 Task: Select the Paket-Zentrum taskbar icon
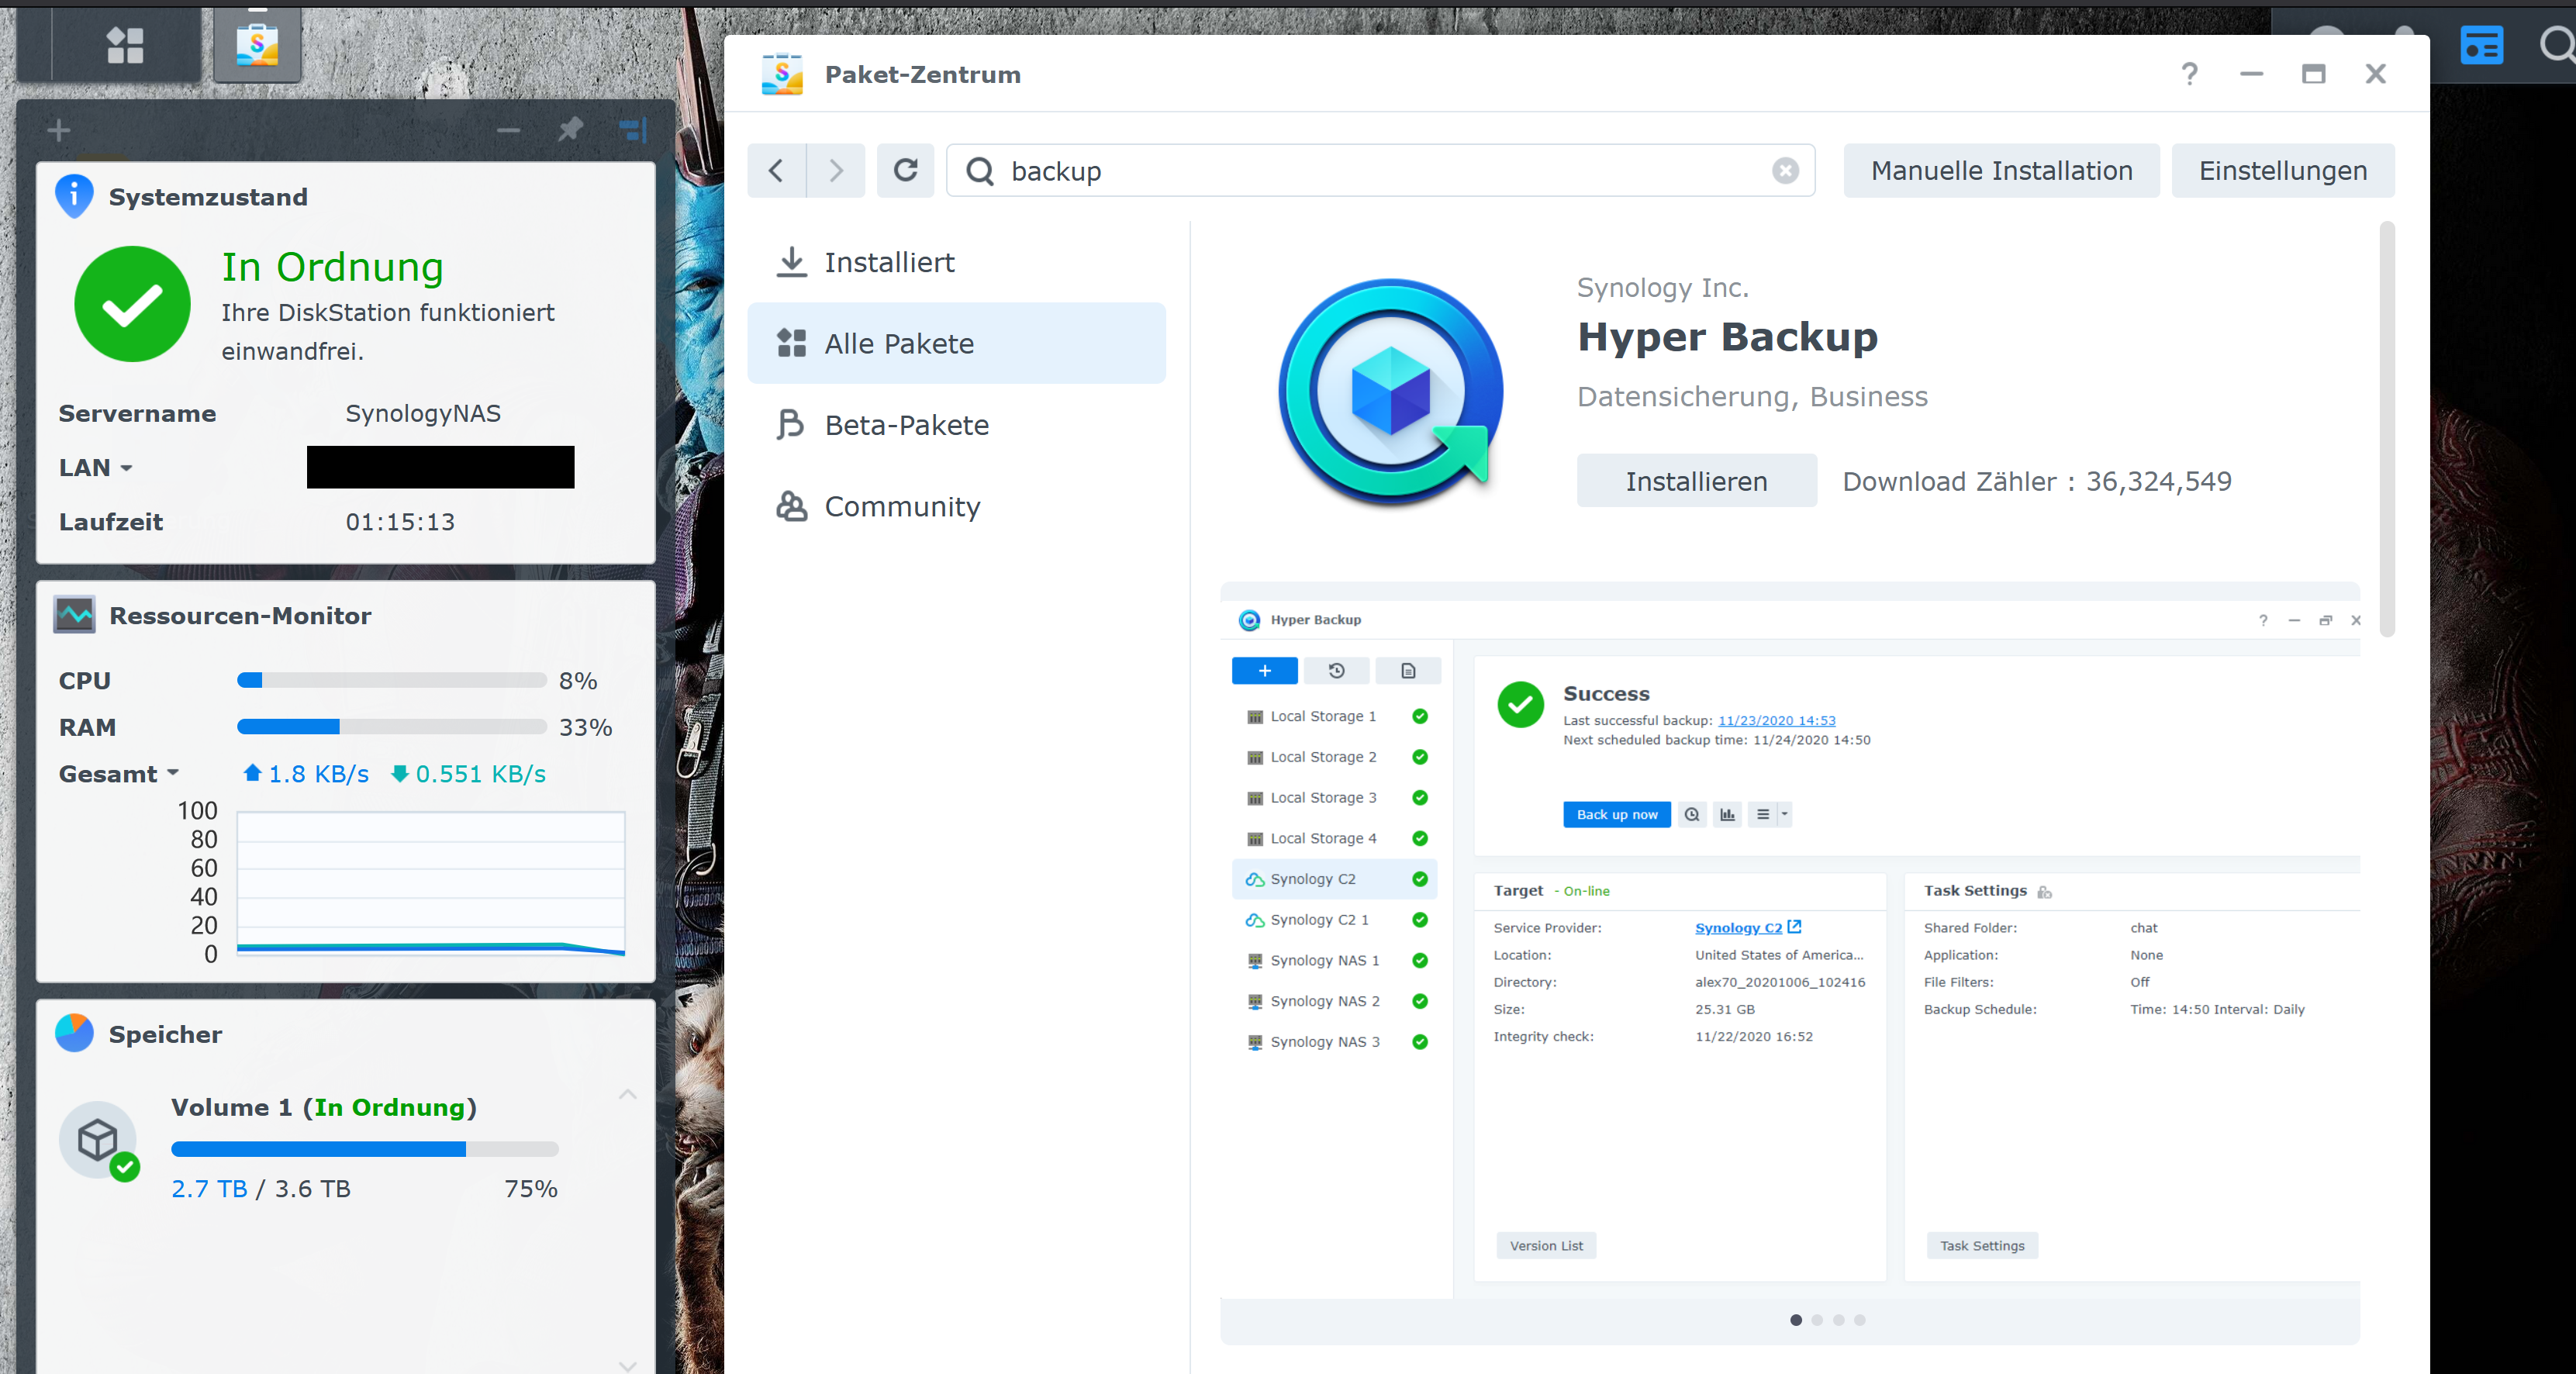(x=257, y=45)
